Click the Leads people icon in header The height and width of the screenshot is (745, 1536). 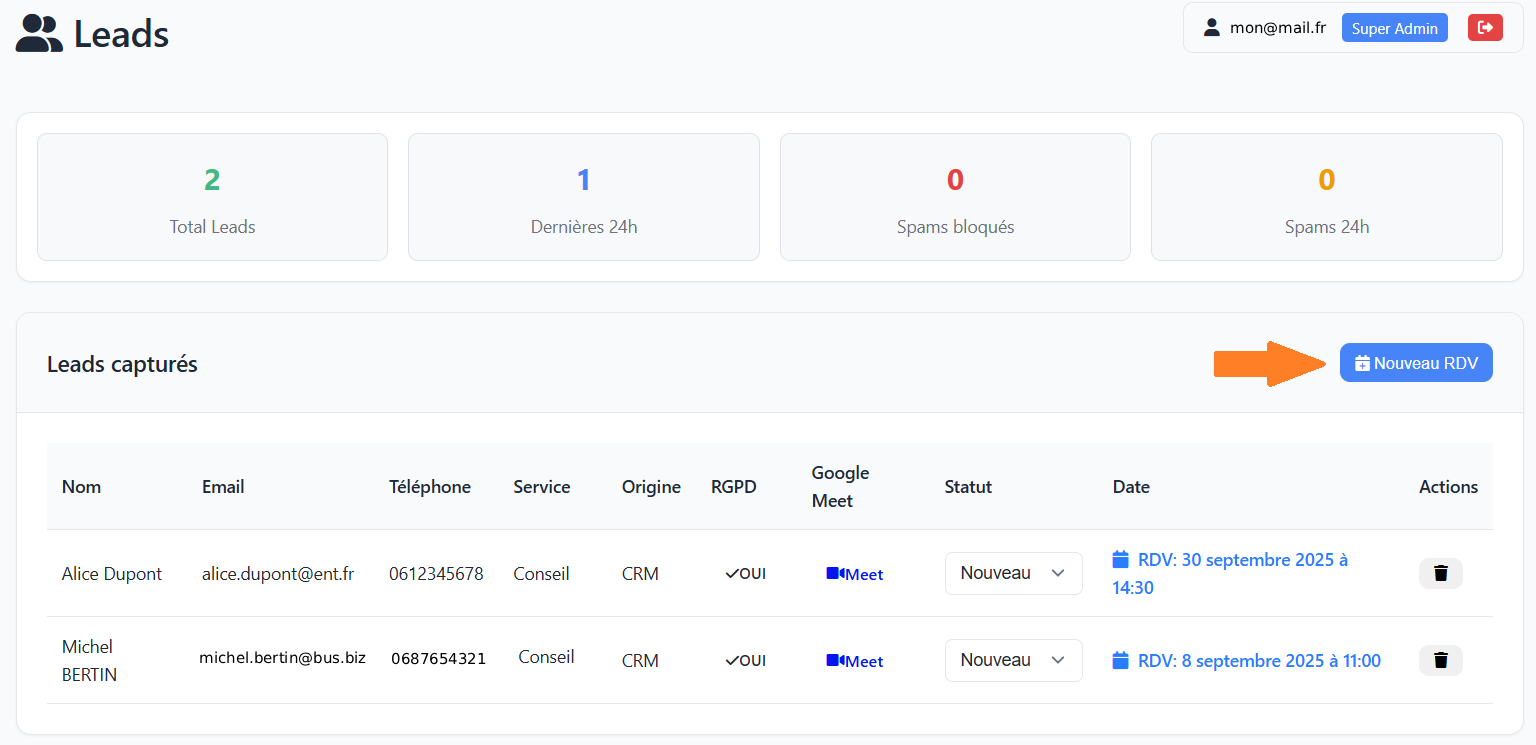[39, 34]
